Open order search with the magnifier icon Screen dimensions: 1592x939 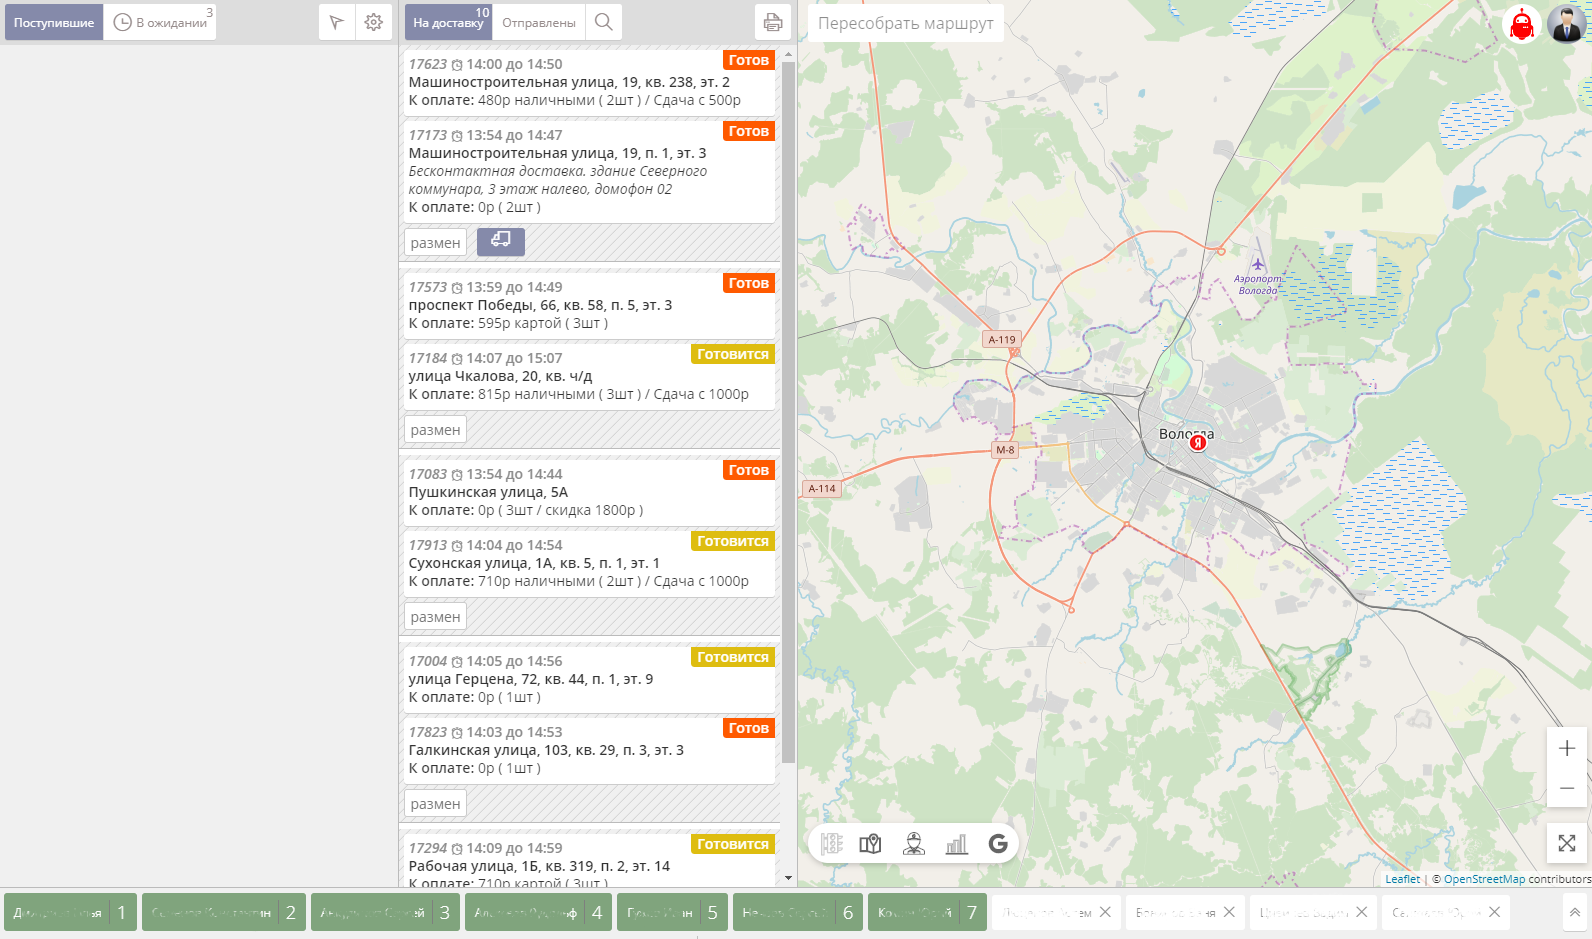pos(604,22)
